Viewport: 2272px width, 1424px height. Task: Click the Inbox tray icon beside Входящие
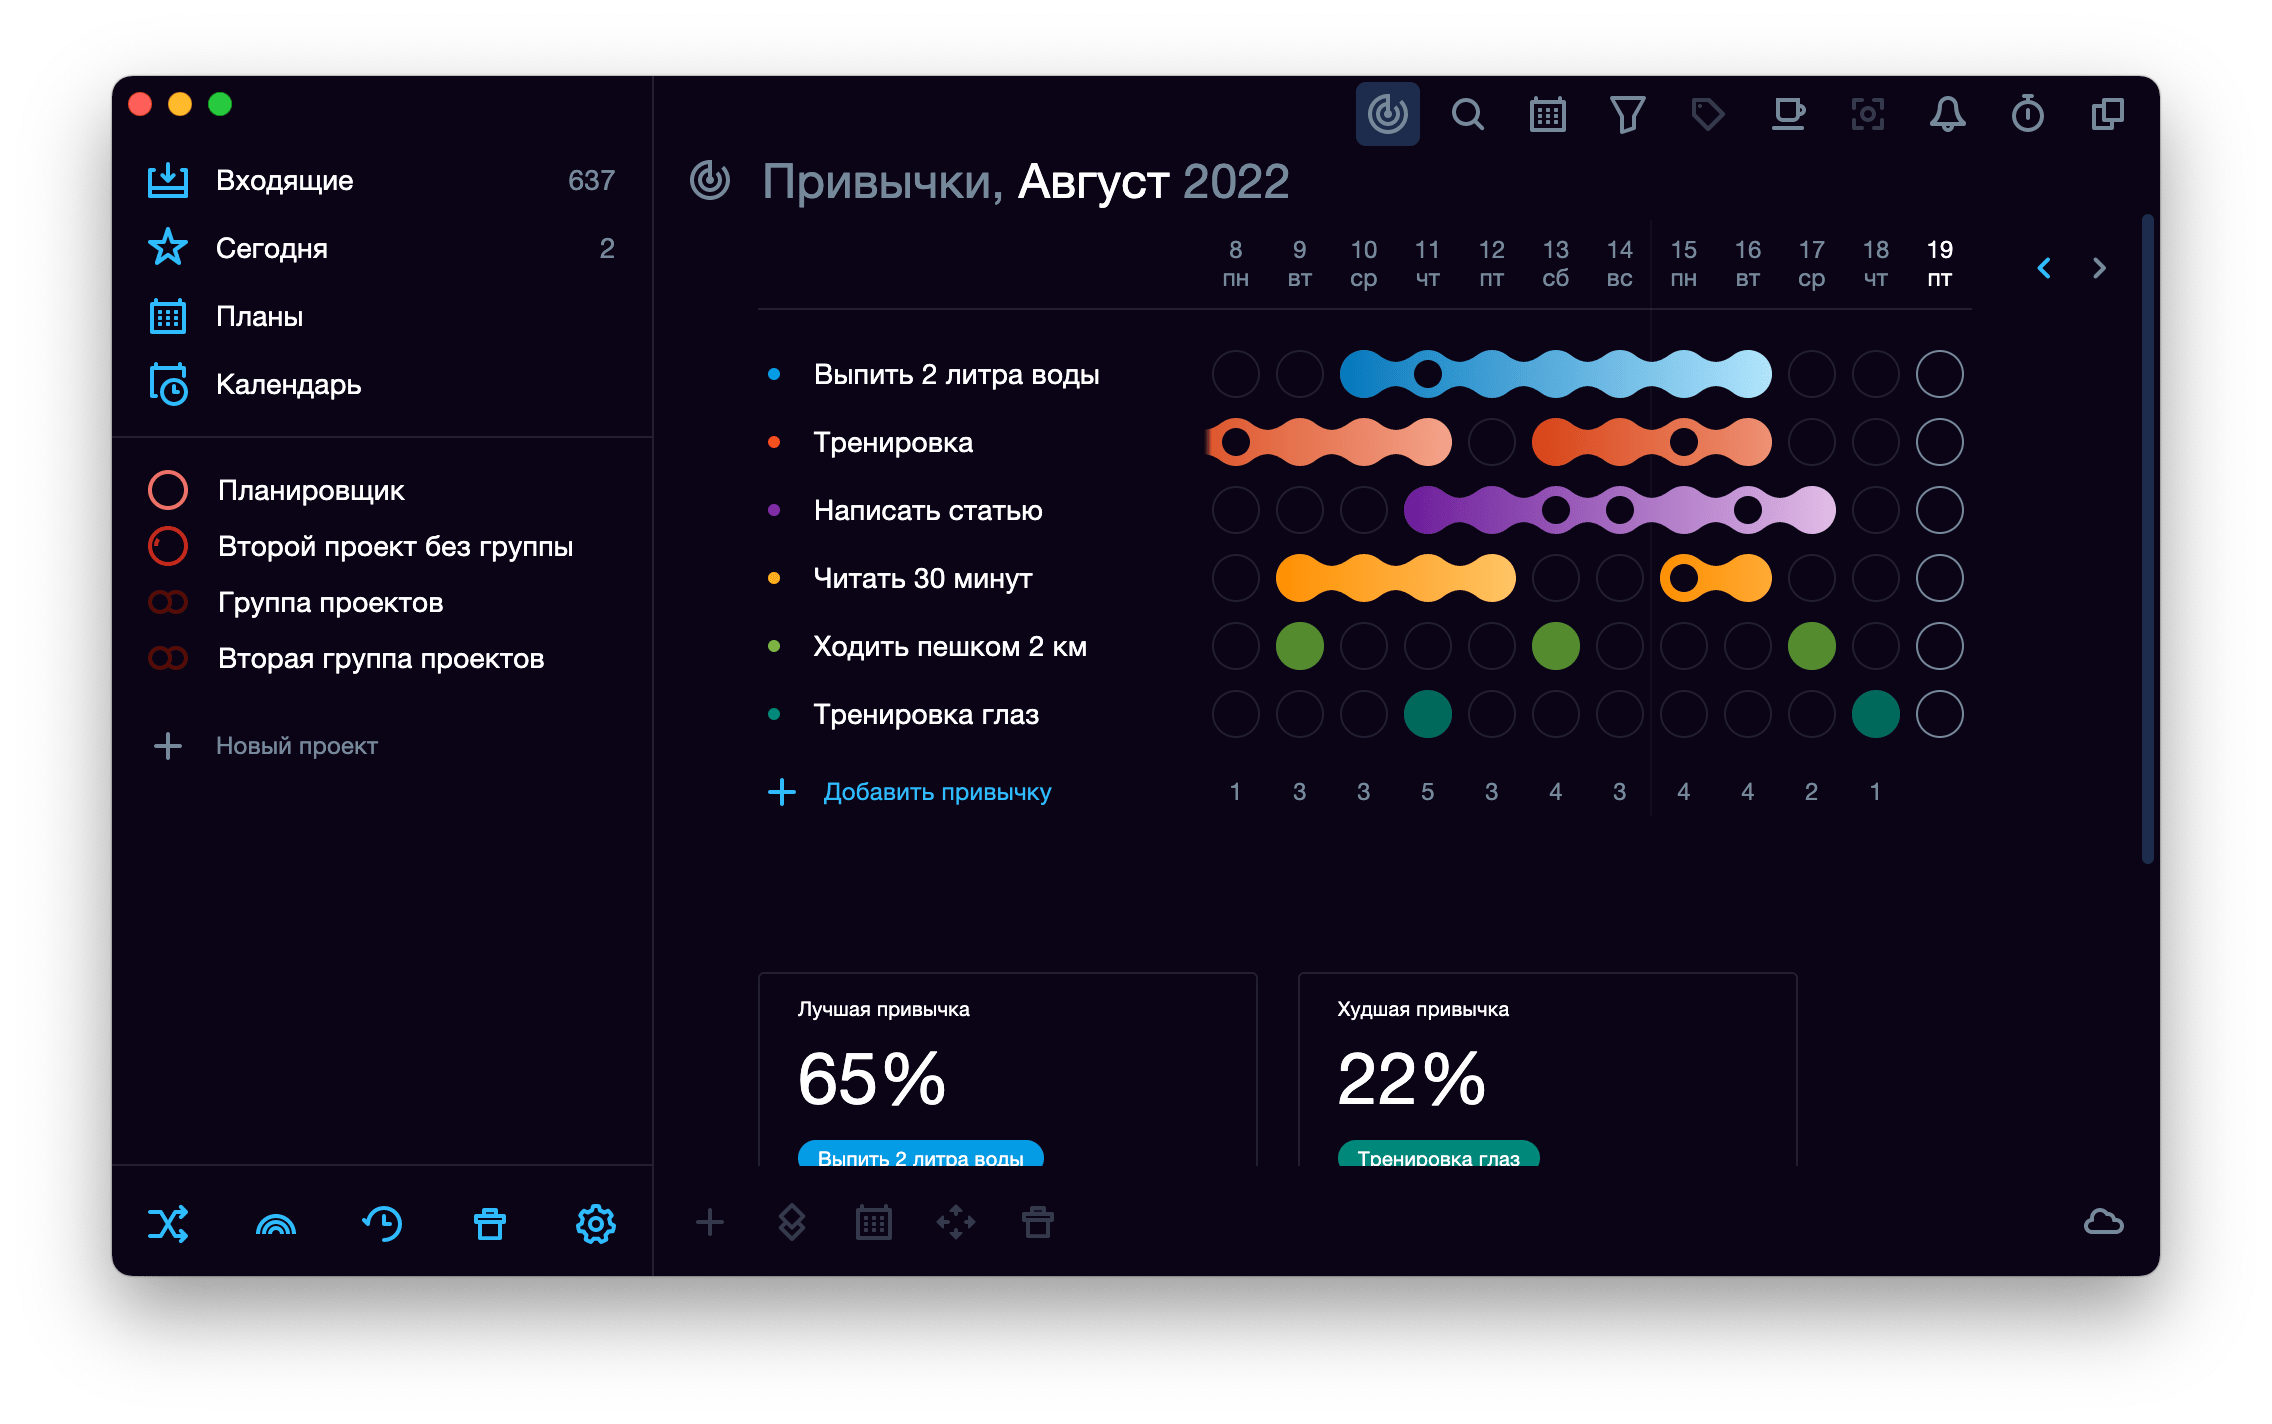(168, 180)
